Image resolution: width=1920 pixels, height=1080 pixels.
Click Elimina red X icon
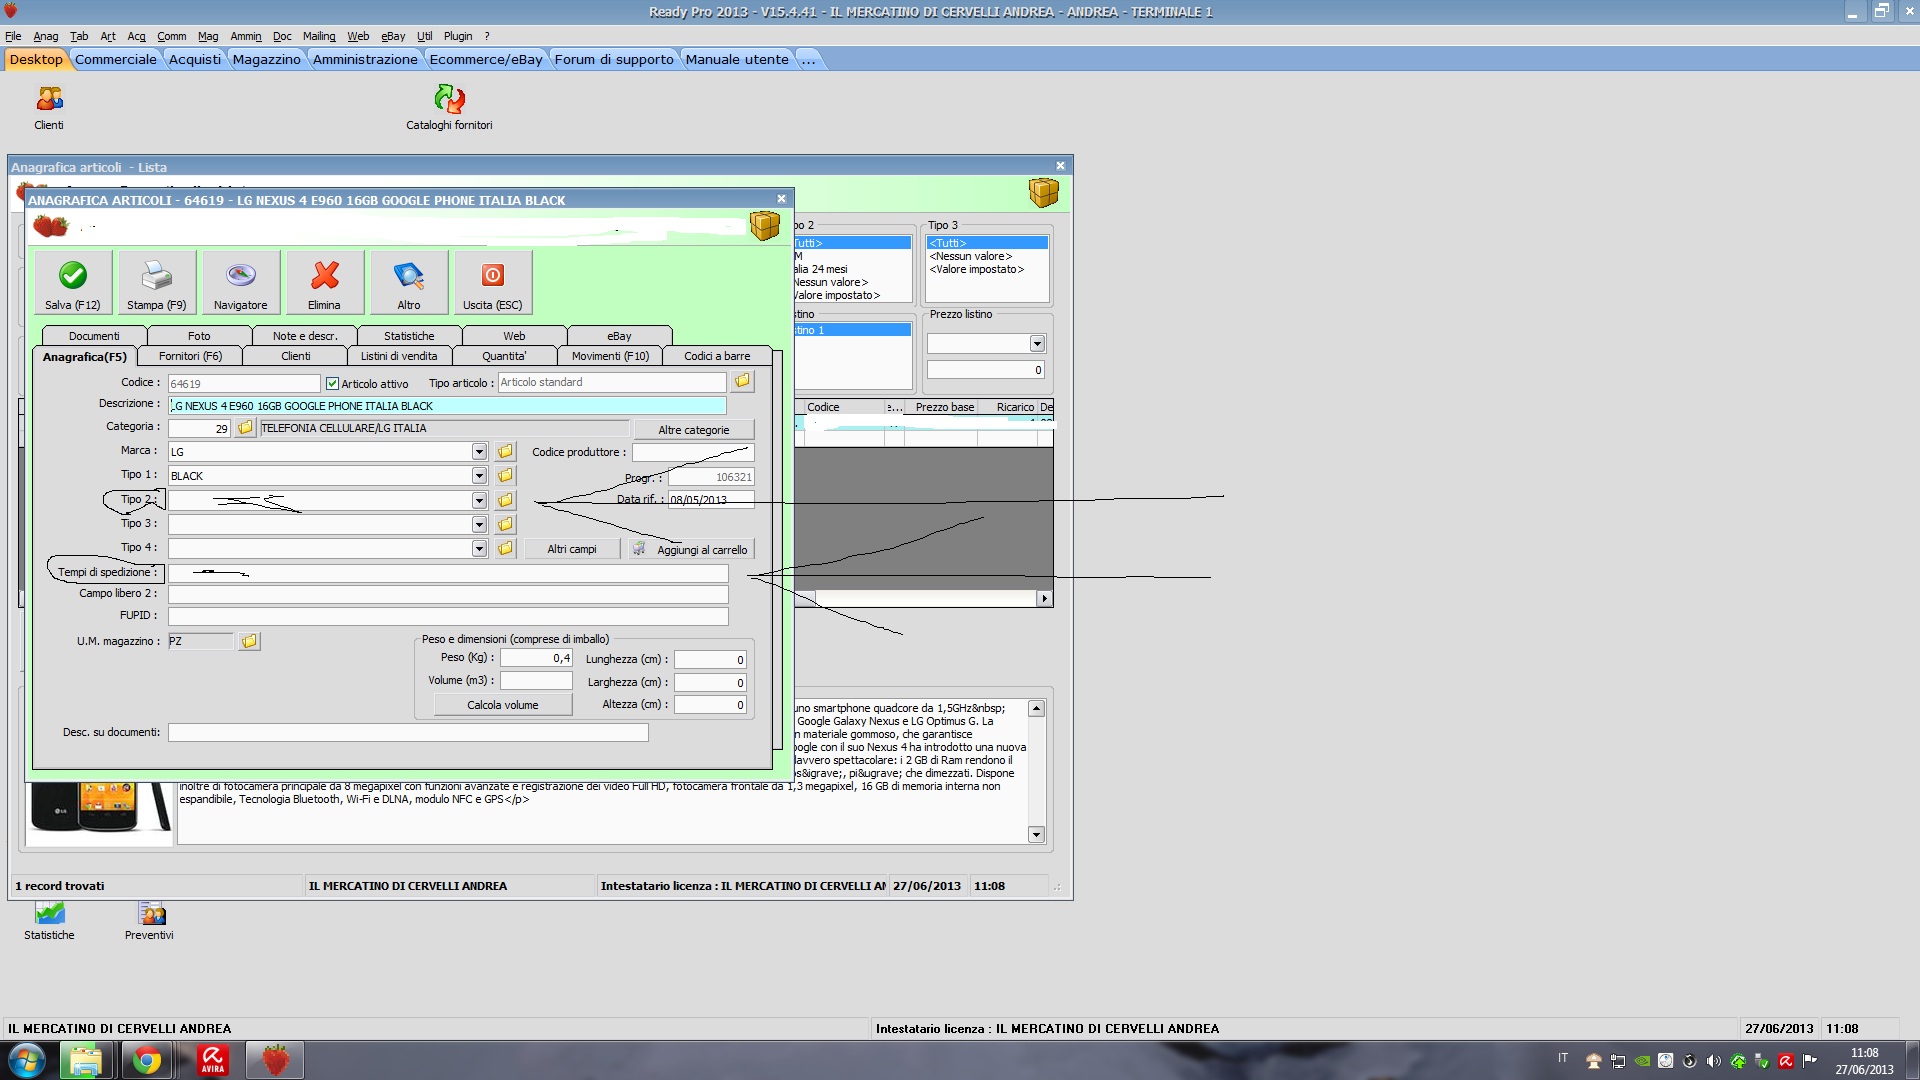[324, 275]
